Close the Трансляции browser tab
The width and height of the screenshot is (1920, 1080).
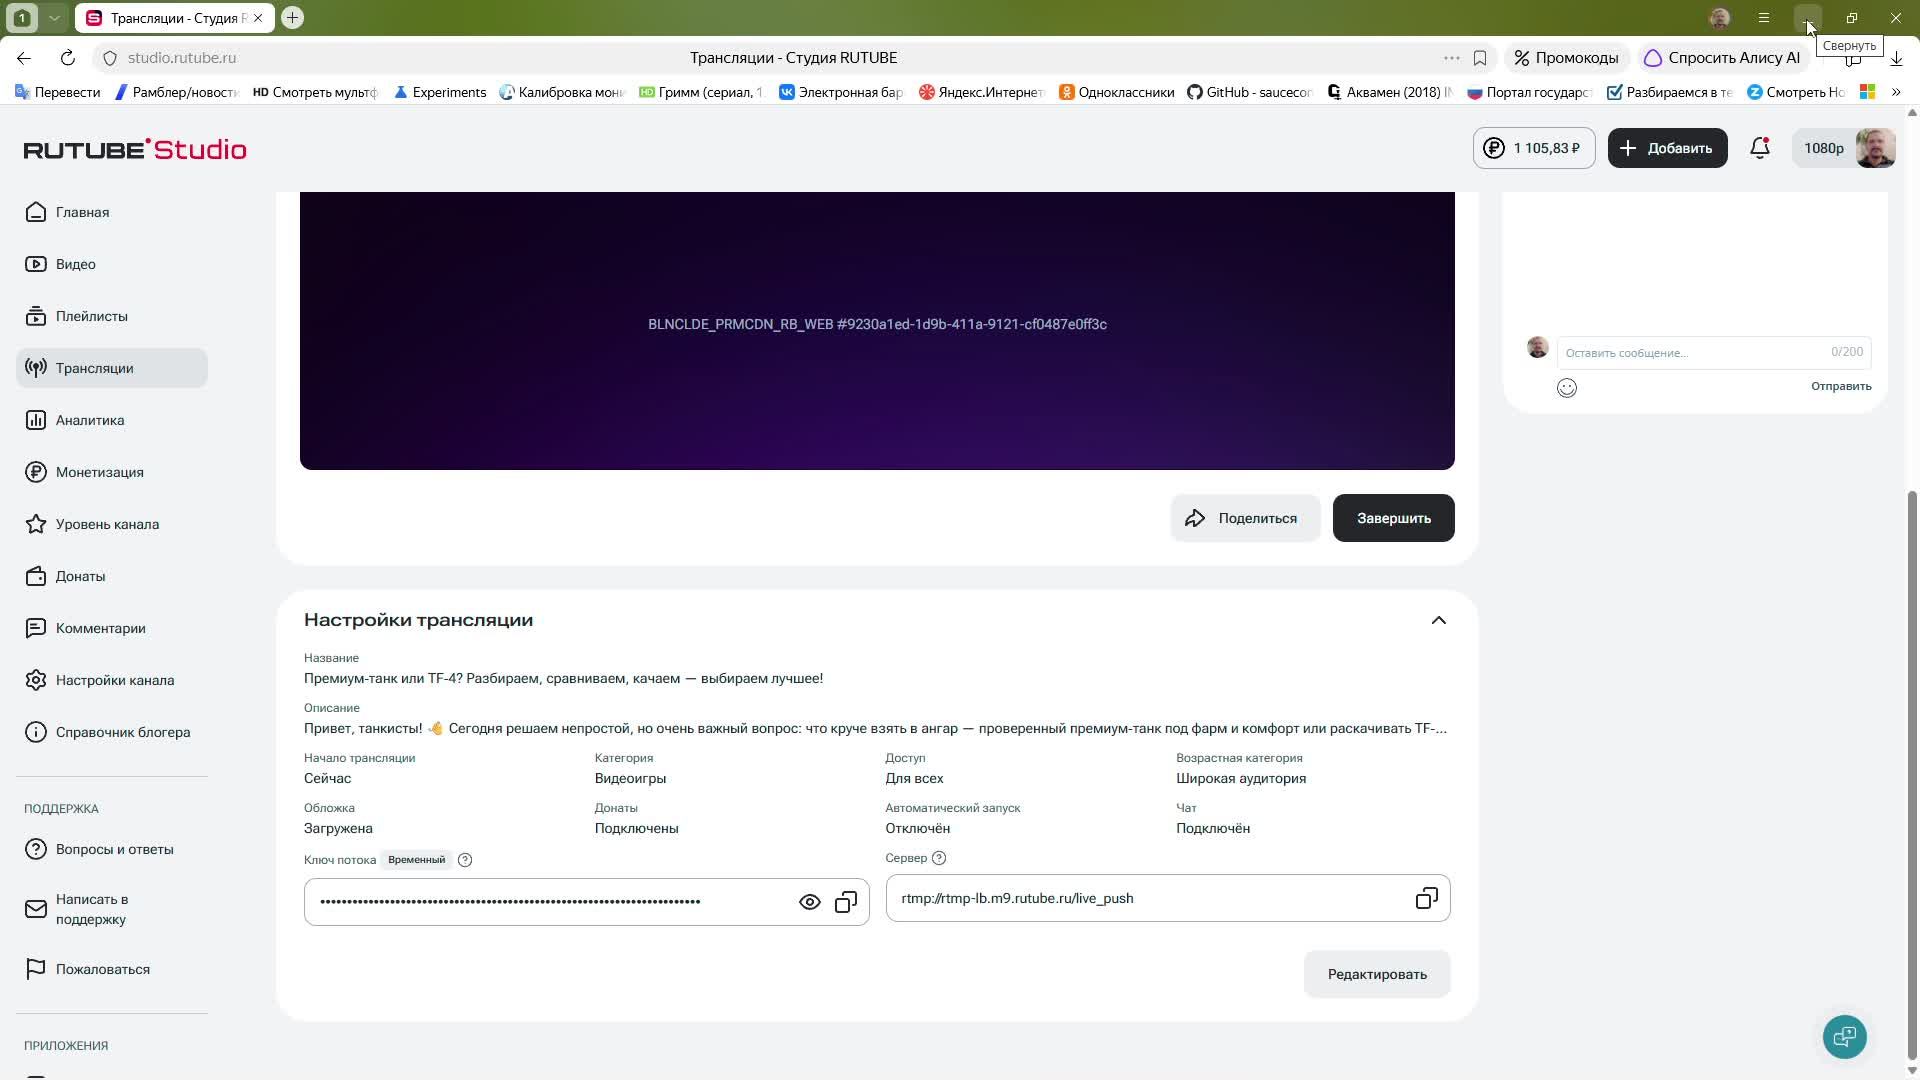point(258,18)
